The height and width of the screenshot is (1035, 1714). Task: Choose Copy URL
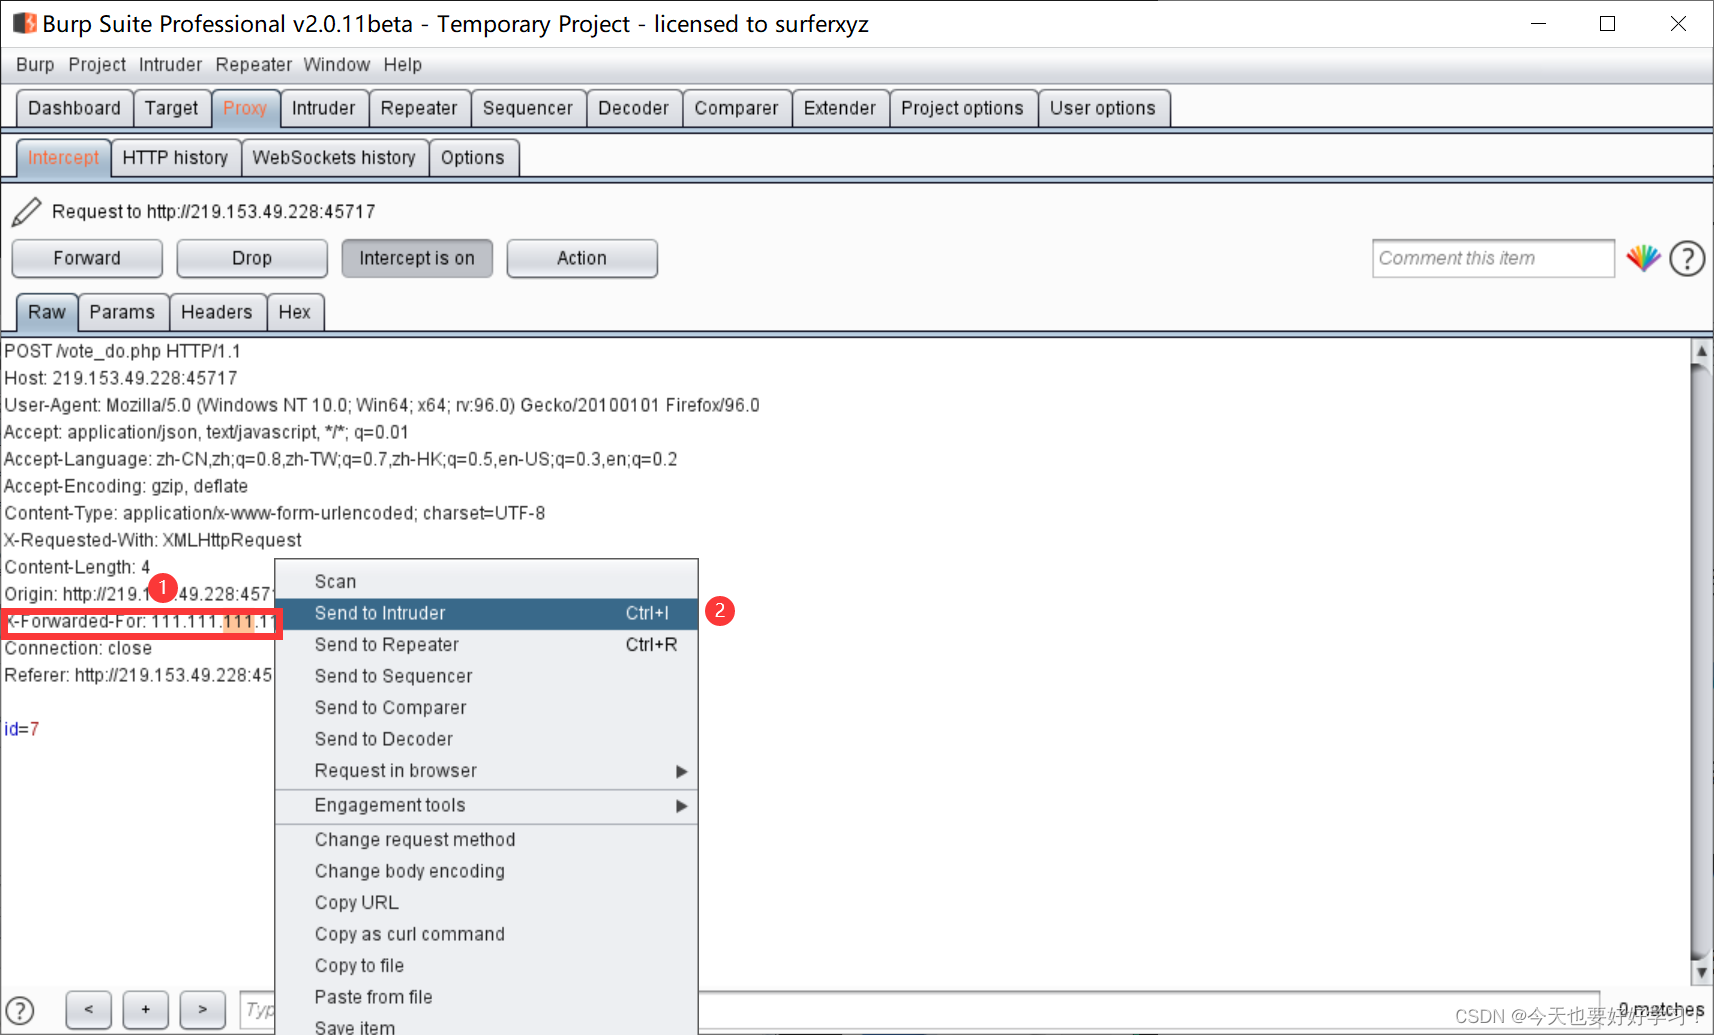click(486, 903)
